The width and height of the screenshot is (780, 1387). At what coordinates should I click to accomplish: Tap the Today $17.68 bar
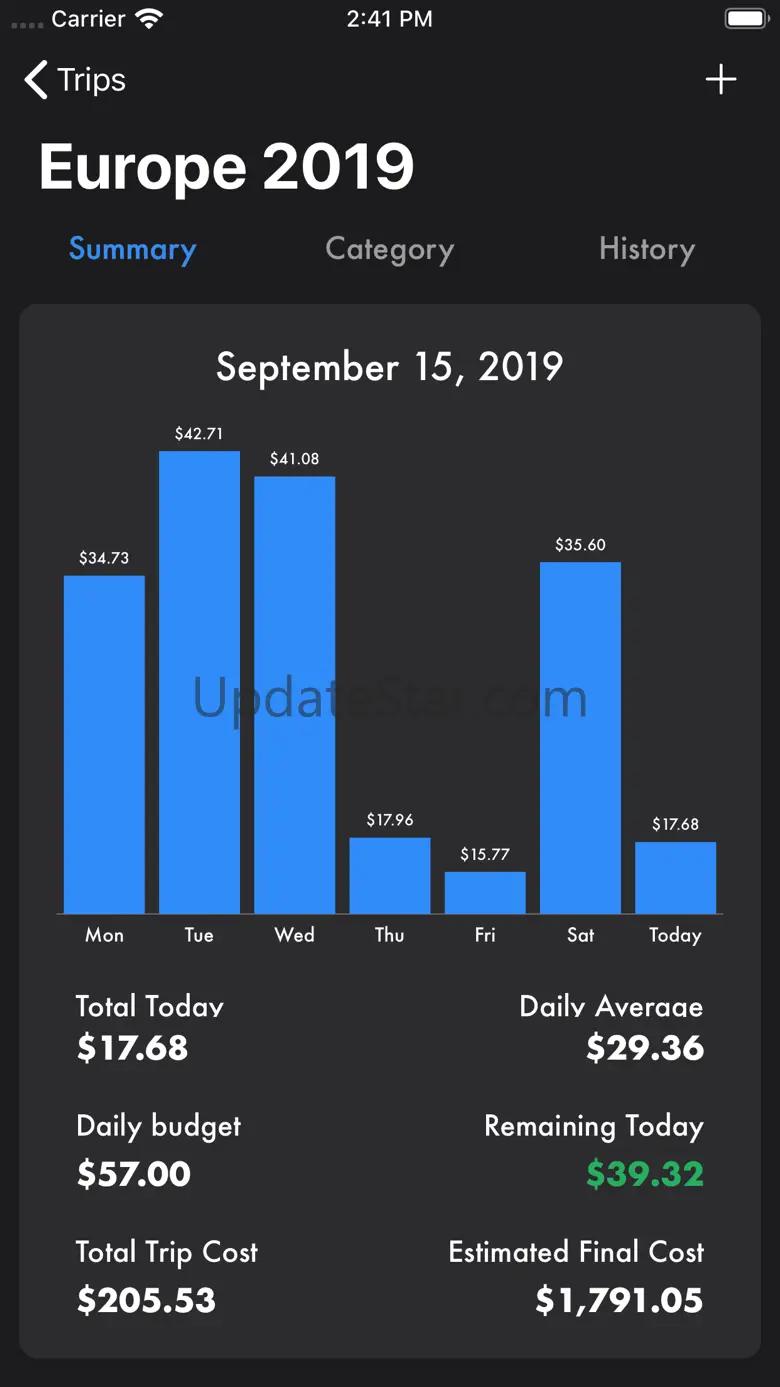coord(675,877)
